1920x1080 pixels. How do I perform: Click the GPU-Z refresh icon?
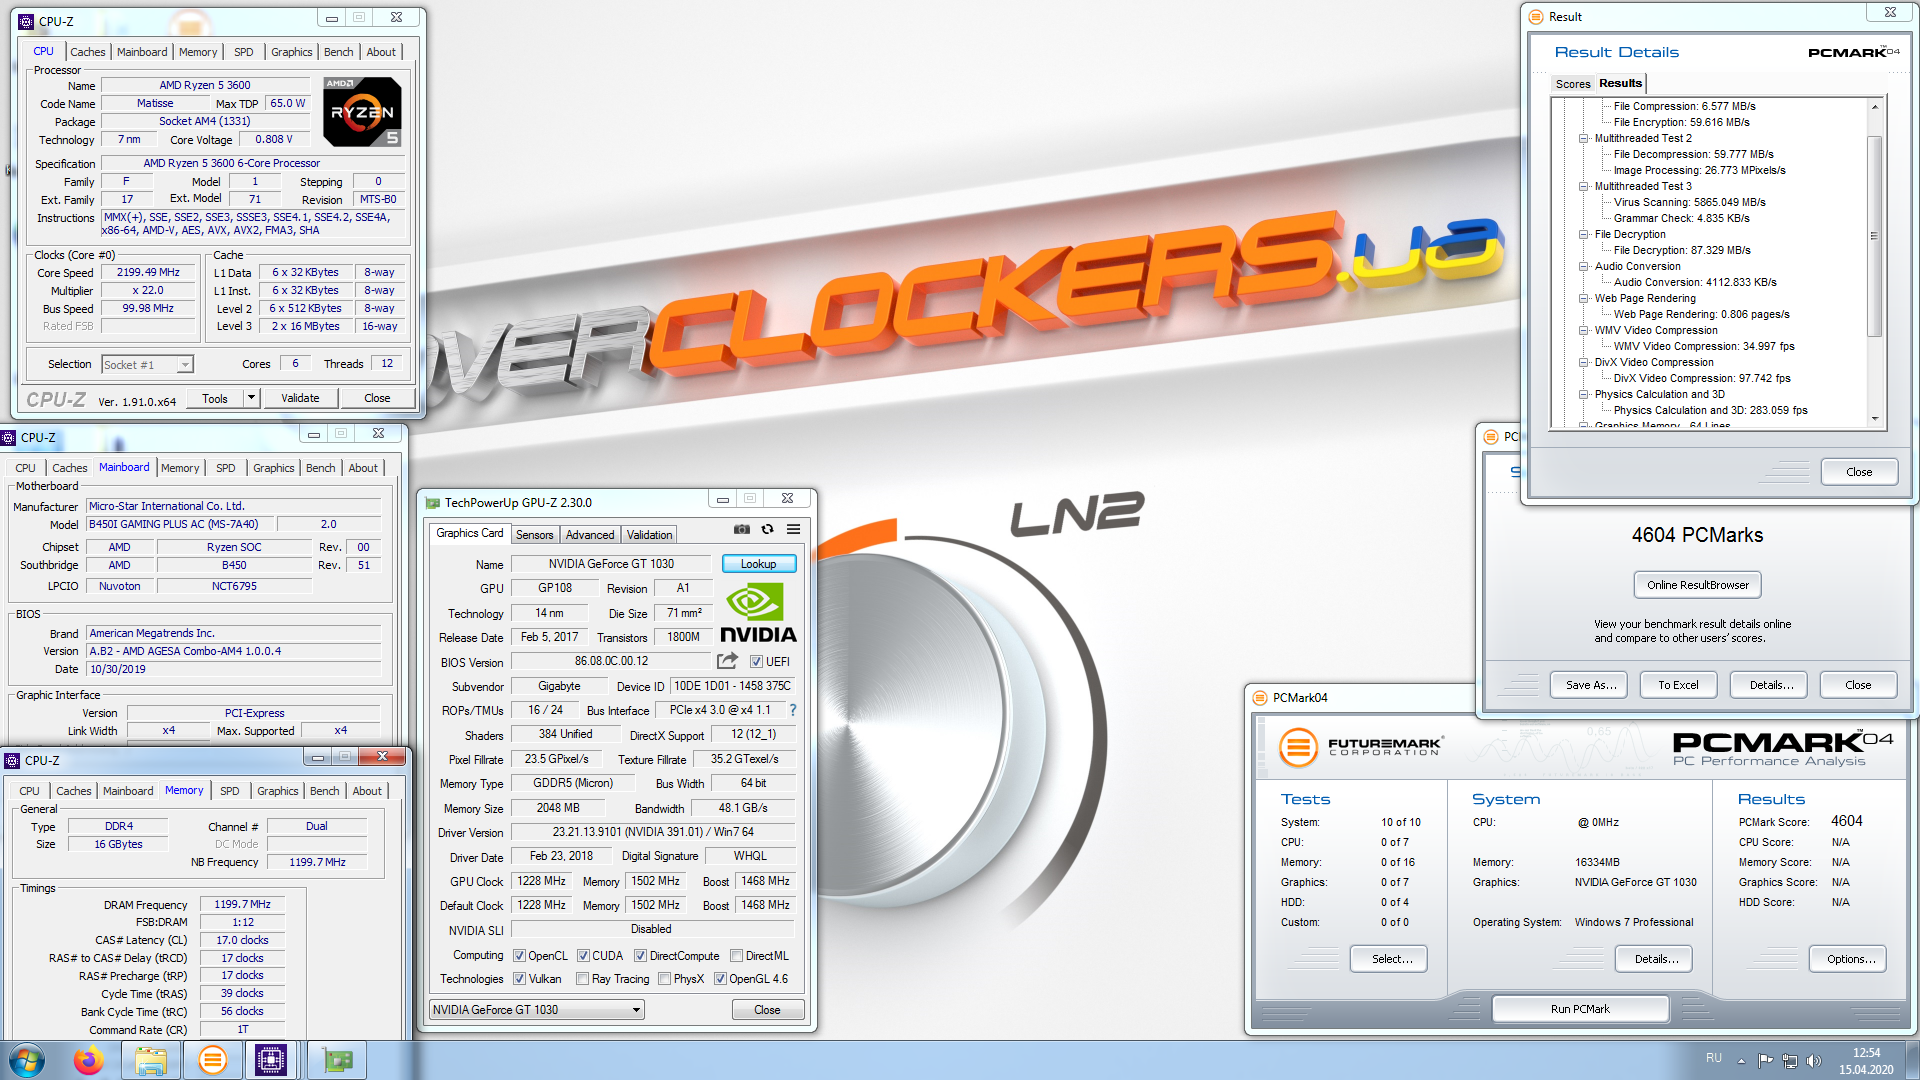[x=767, y=530]
